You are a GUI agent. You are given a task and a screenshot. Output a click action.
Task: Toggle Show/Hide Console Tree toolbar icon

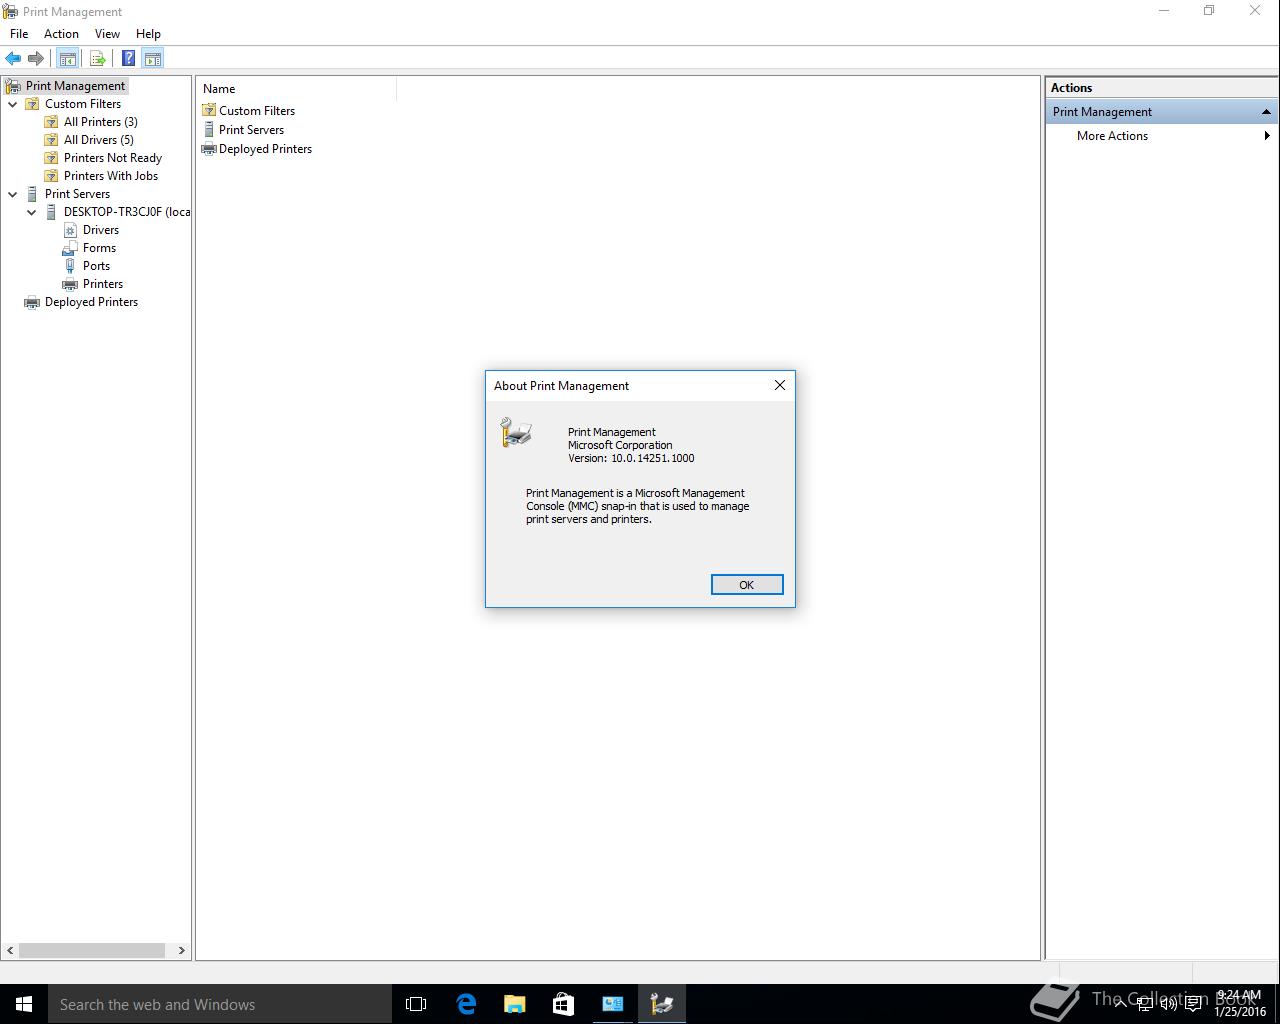click(67, 59)
